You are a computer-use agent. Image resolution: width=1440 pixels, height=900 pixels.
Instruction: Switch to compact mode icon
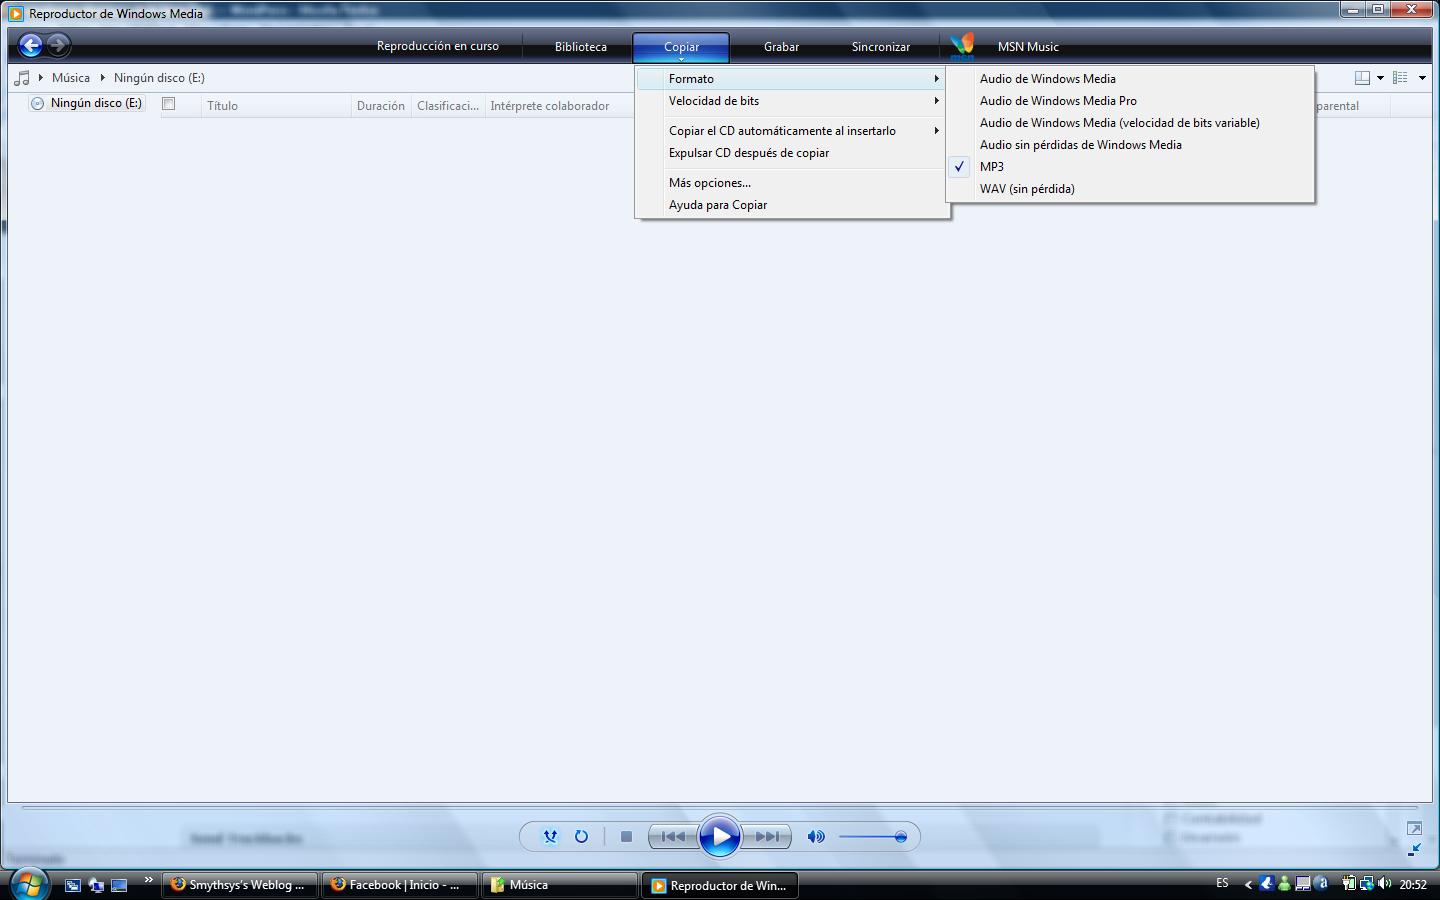[1414, 850]
